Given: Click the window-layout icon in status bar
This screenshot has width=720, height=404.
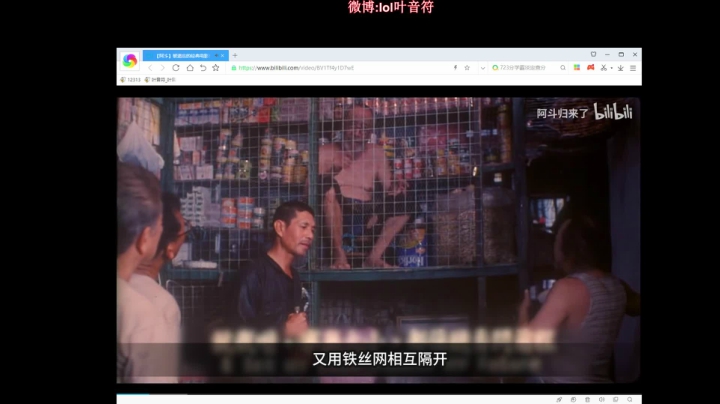Looking at the screenshot, I should pos(616,400).
